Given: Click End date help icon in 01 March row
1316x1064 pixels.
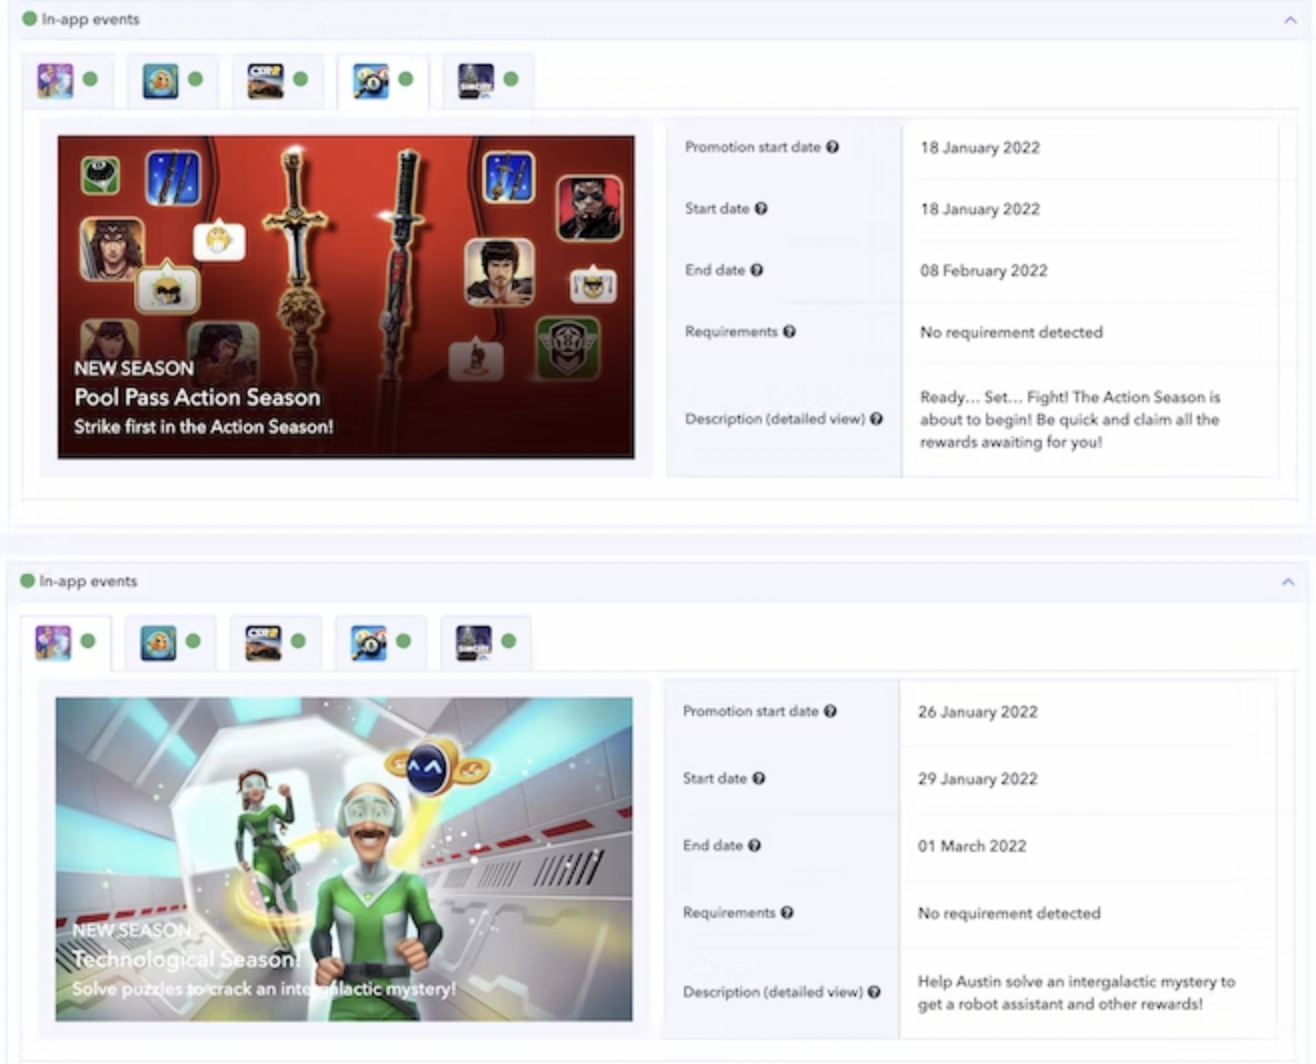Looking at the screenshot, I should (x=755, y=845).
